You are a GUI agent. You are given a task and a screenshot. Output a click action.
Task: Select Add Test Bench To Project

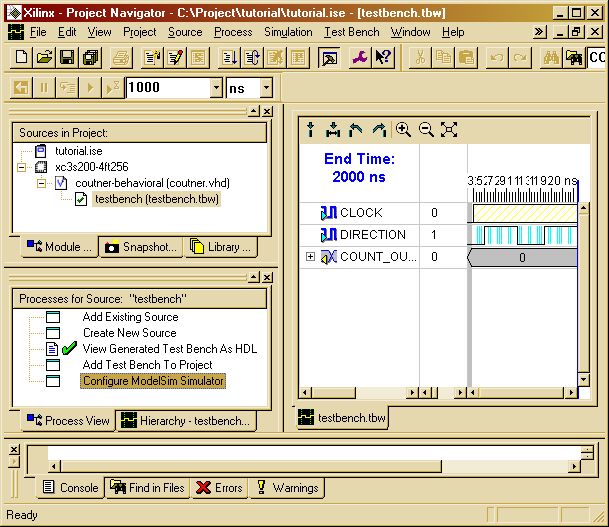point(148,365)
